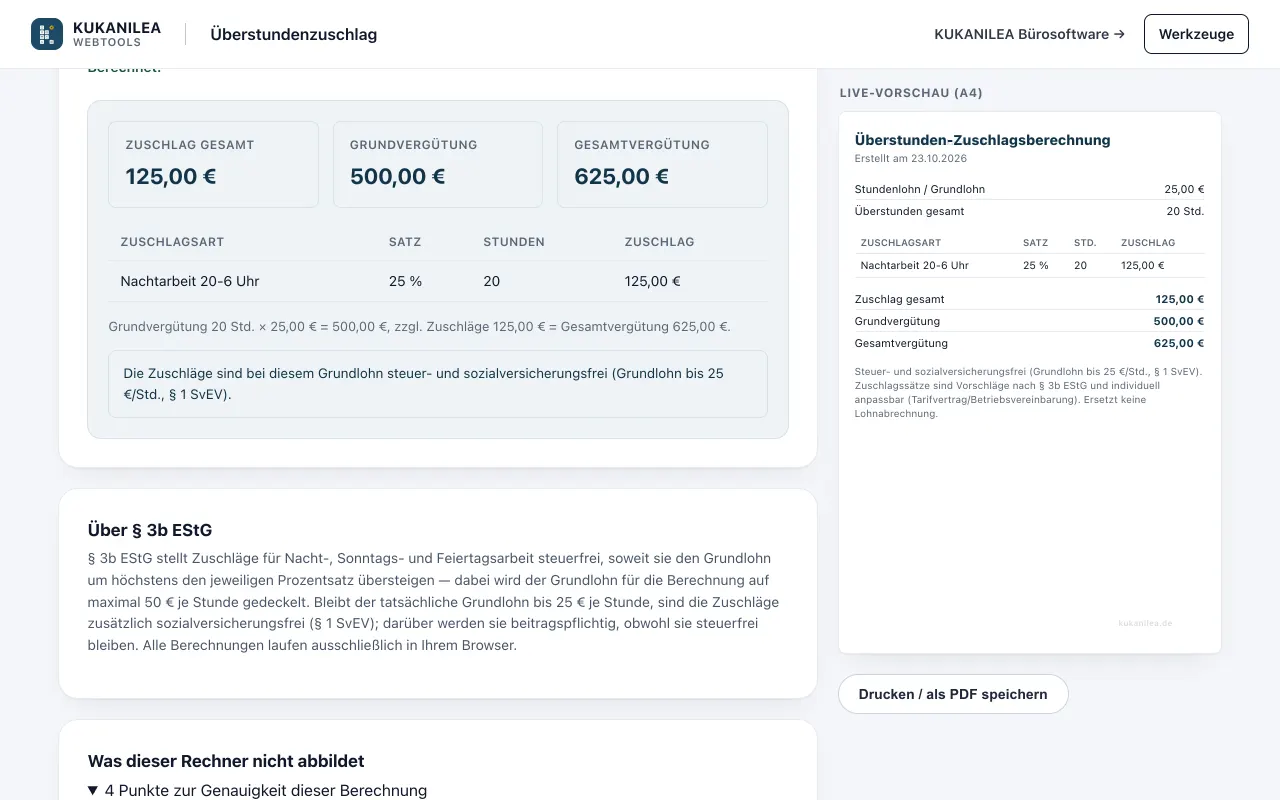Image resolution: width=1280 pixels, height=800 pixels.
Task: Click the KUKANILEA logo icon
Action: coord(47,34)
